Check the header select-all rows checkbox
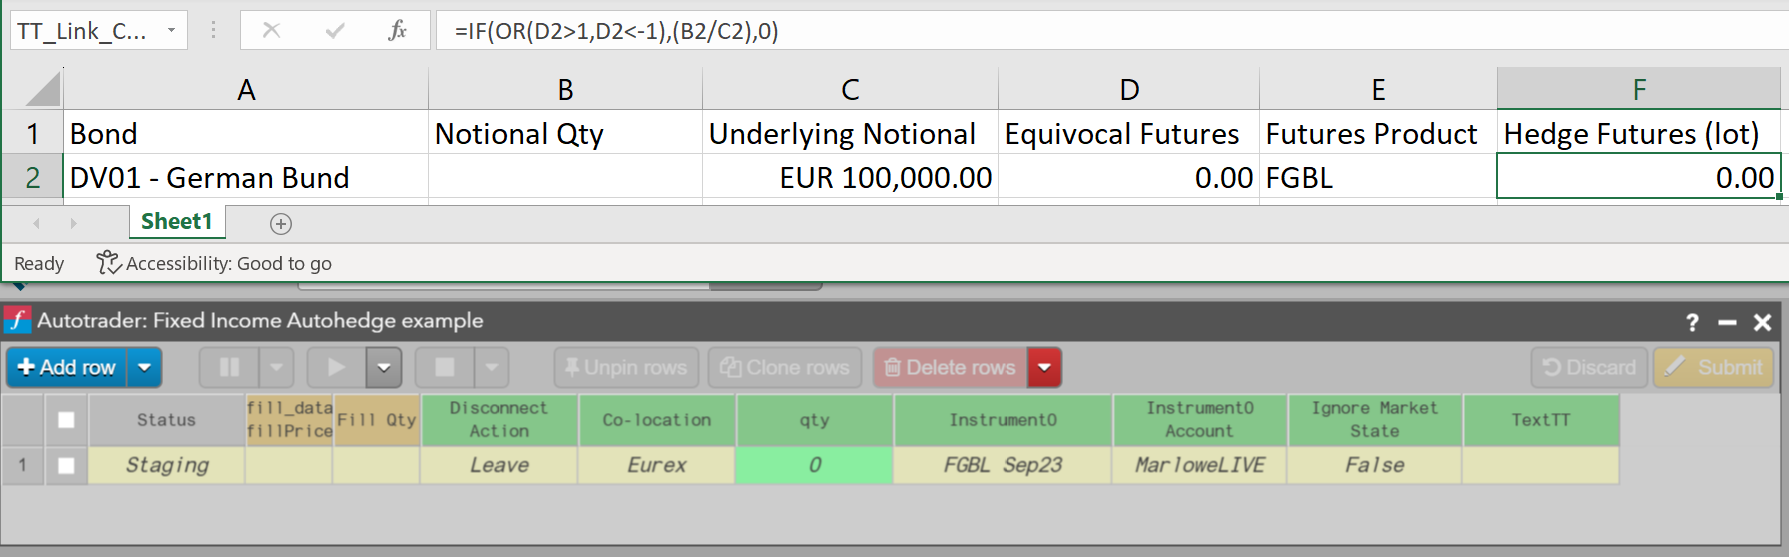 coord(66,420)
